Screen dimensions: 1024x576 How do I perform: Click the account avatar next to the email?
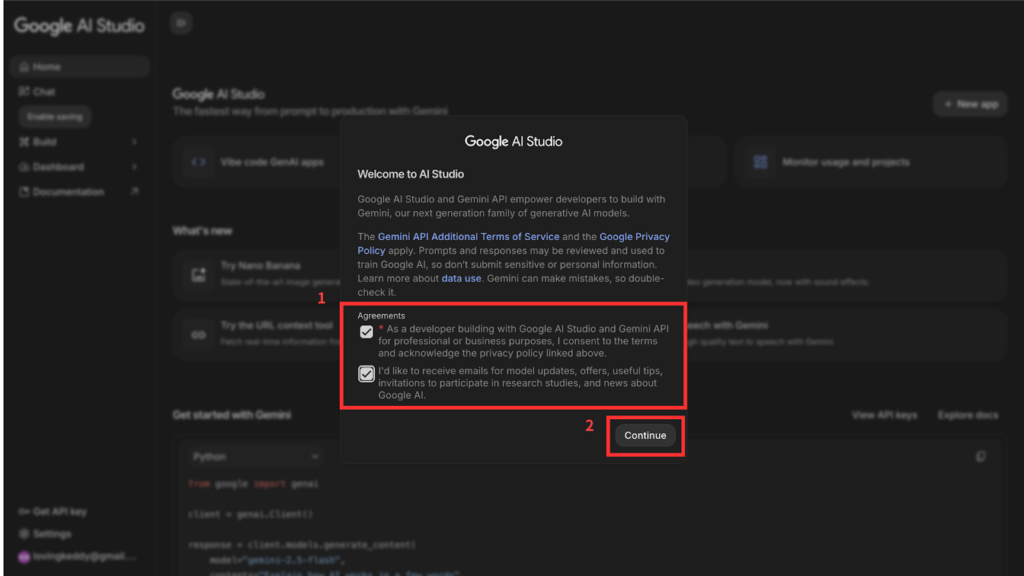pos(24,557)
